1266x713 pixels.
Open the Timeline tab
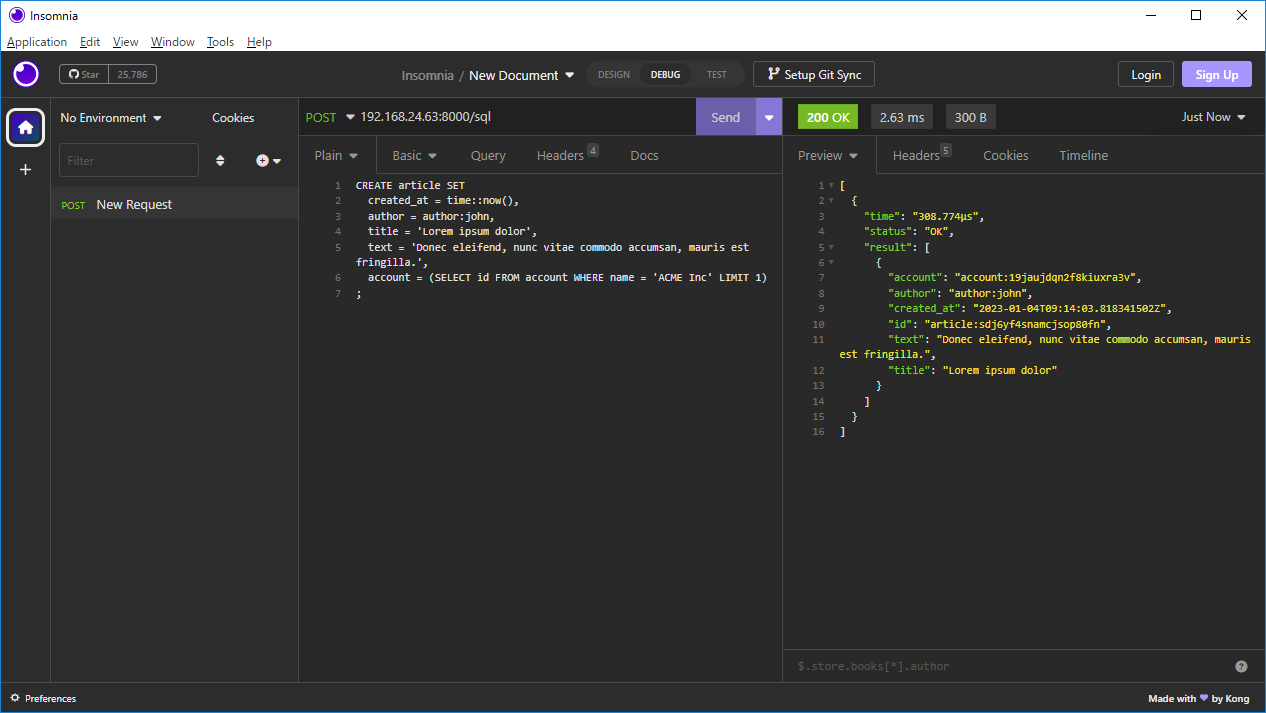tap(1084, 155)
